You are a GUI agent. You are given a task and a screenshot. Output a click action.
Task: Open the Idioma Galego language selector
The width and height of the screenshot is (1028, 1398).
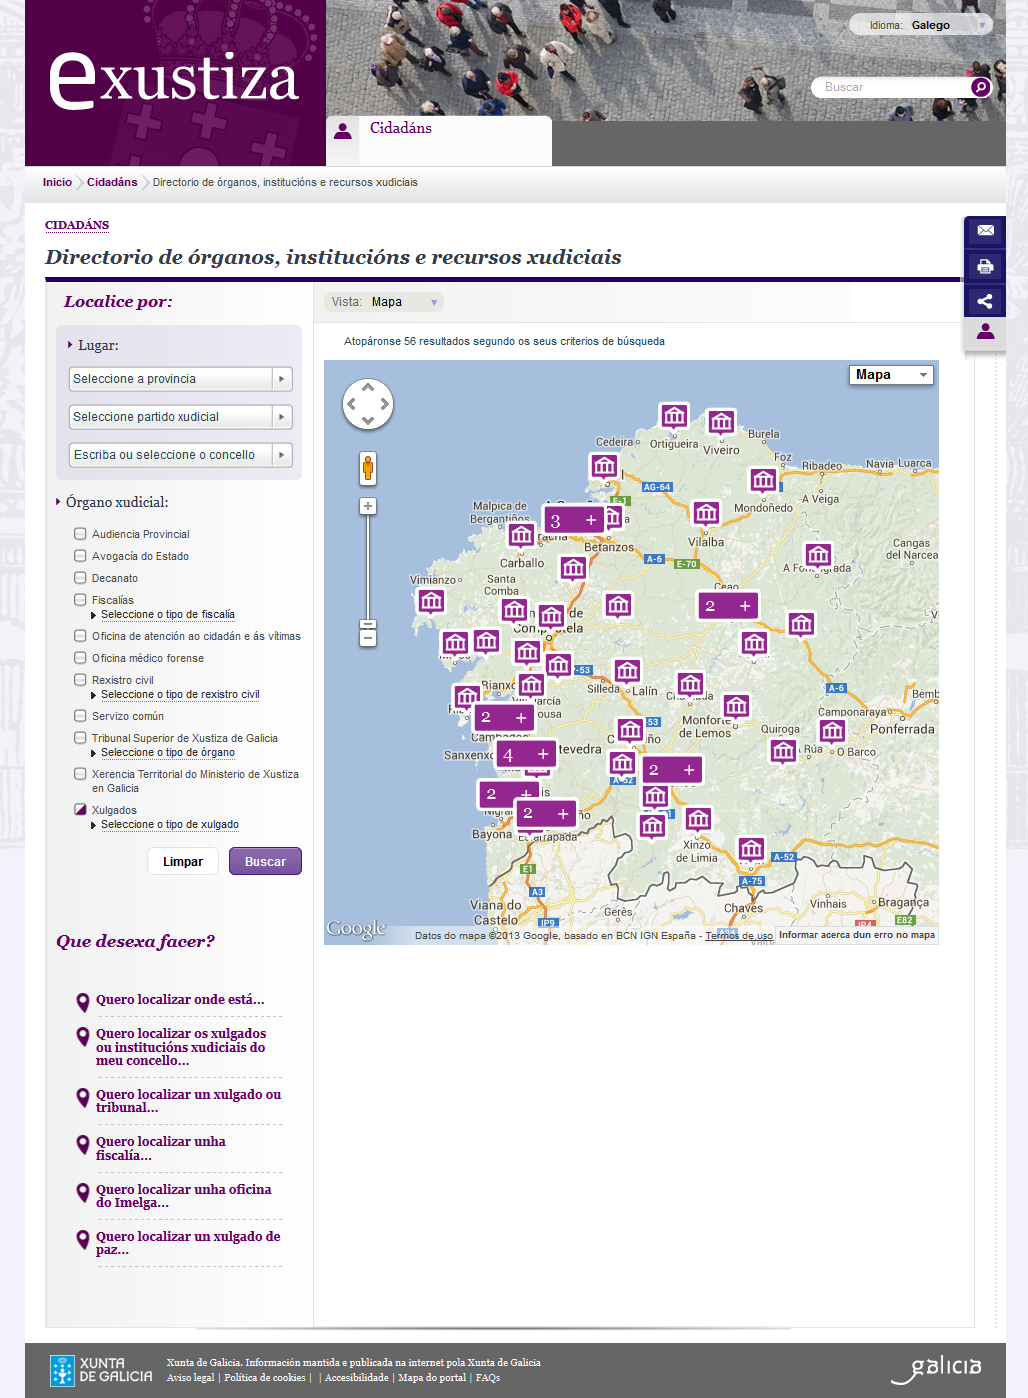[x=929, y=25]
